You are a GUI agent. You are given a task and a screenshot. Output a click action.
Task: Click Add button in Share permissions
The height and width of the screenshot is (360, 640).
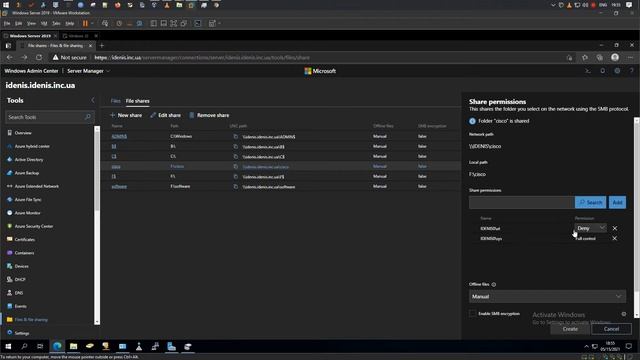pos(618,202)
